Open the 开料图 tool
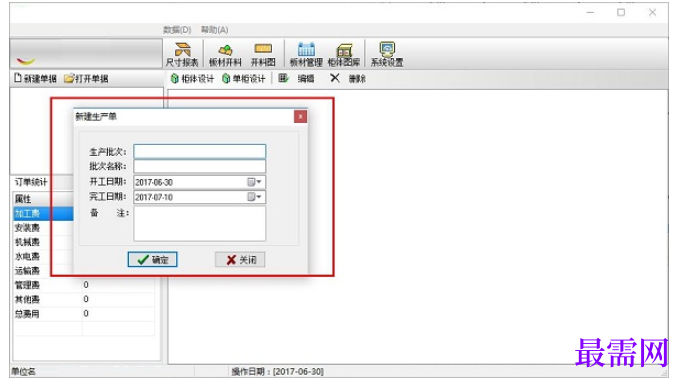This screenshot has width=687, height=384. 263,54
